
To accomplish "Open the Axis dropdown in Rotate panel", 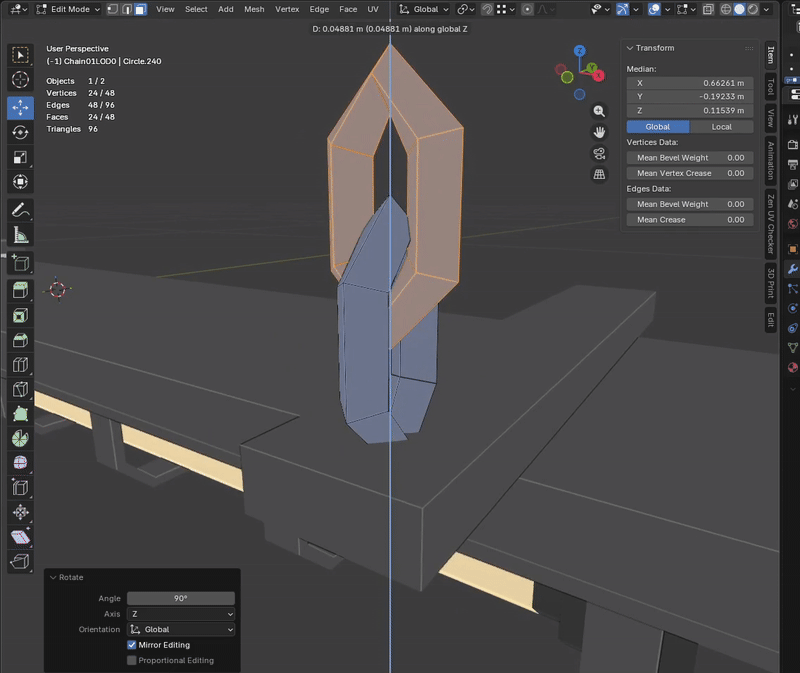I will (181, 614).
